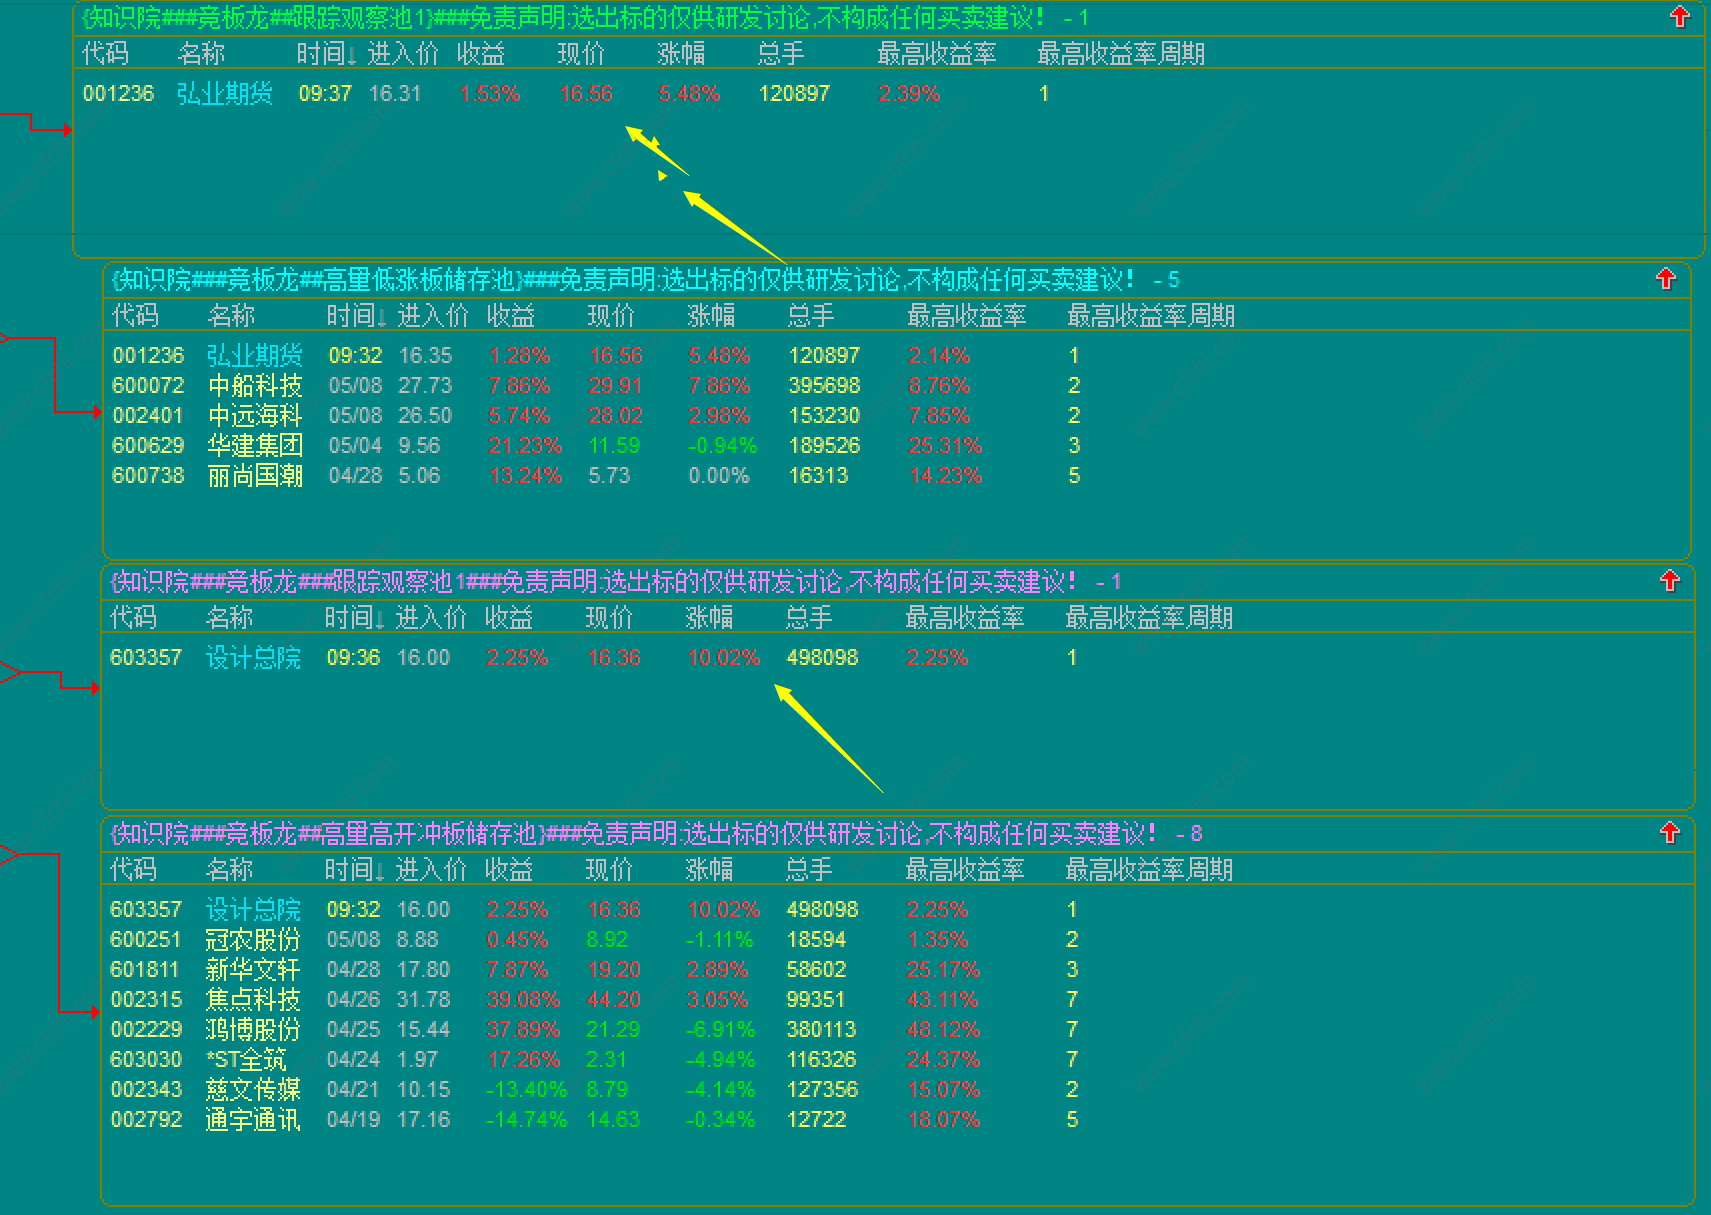This screenshot has width=1711, height=1215.
Task: Select 新华文轩 row name
Action: point(253,970)
